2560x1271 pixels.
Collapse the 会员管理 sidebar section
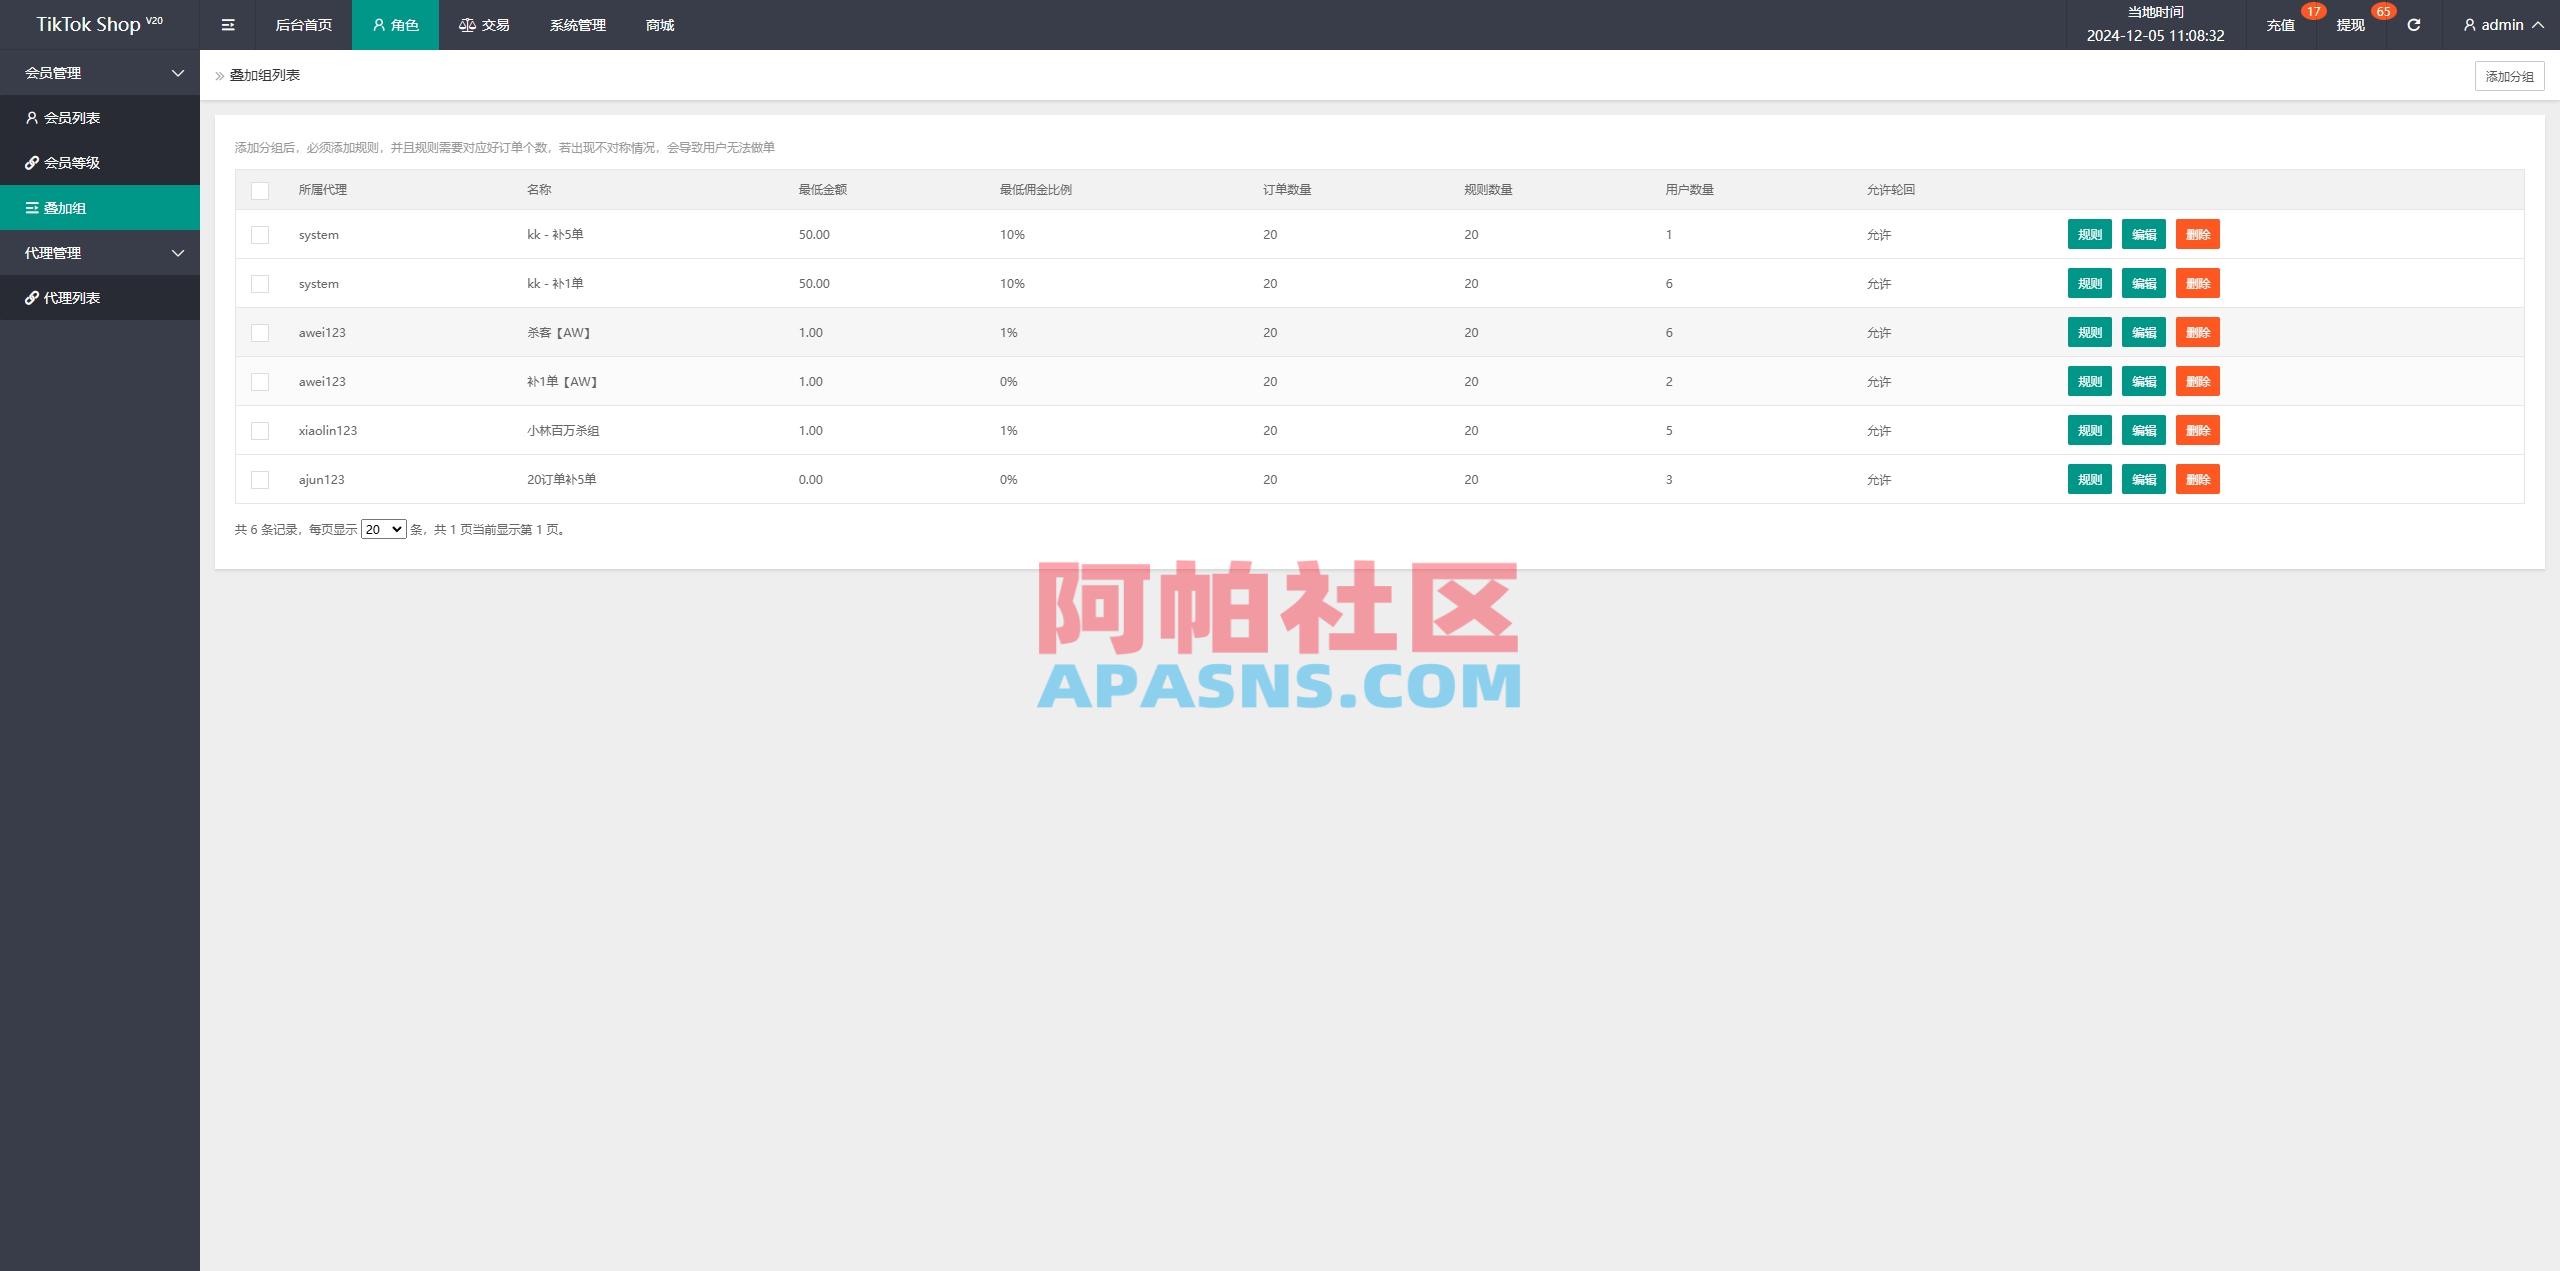(100, 72)
